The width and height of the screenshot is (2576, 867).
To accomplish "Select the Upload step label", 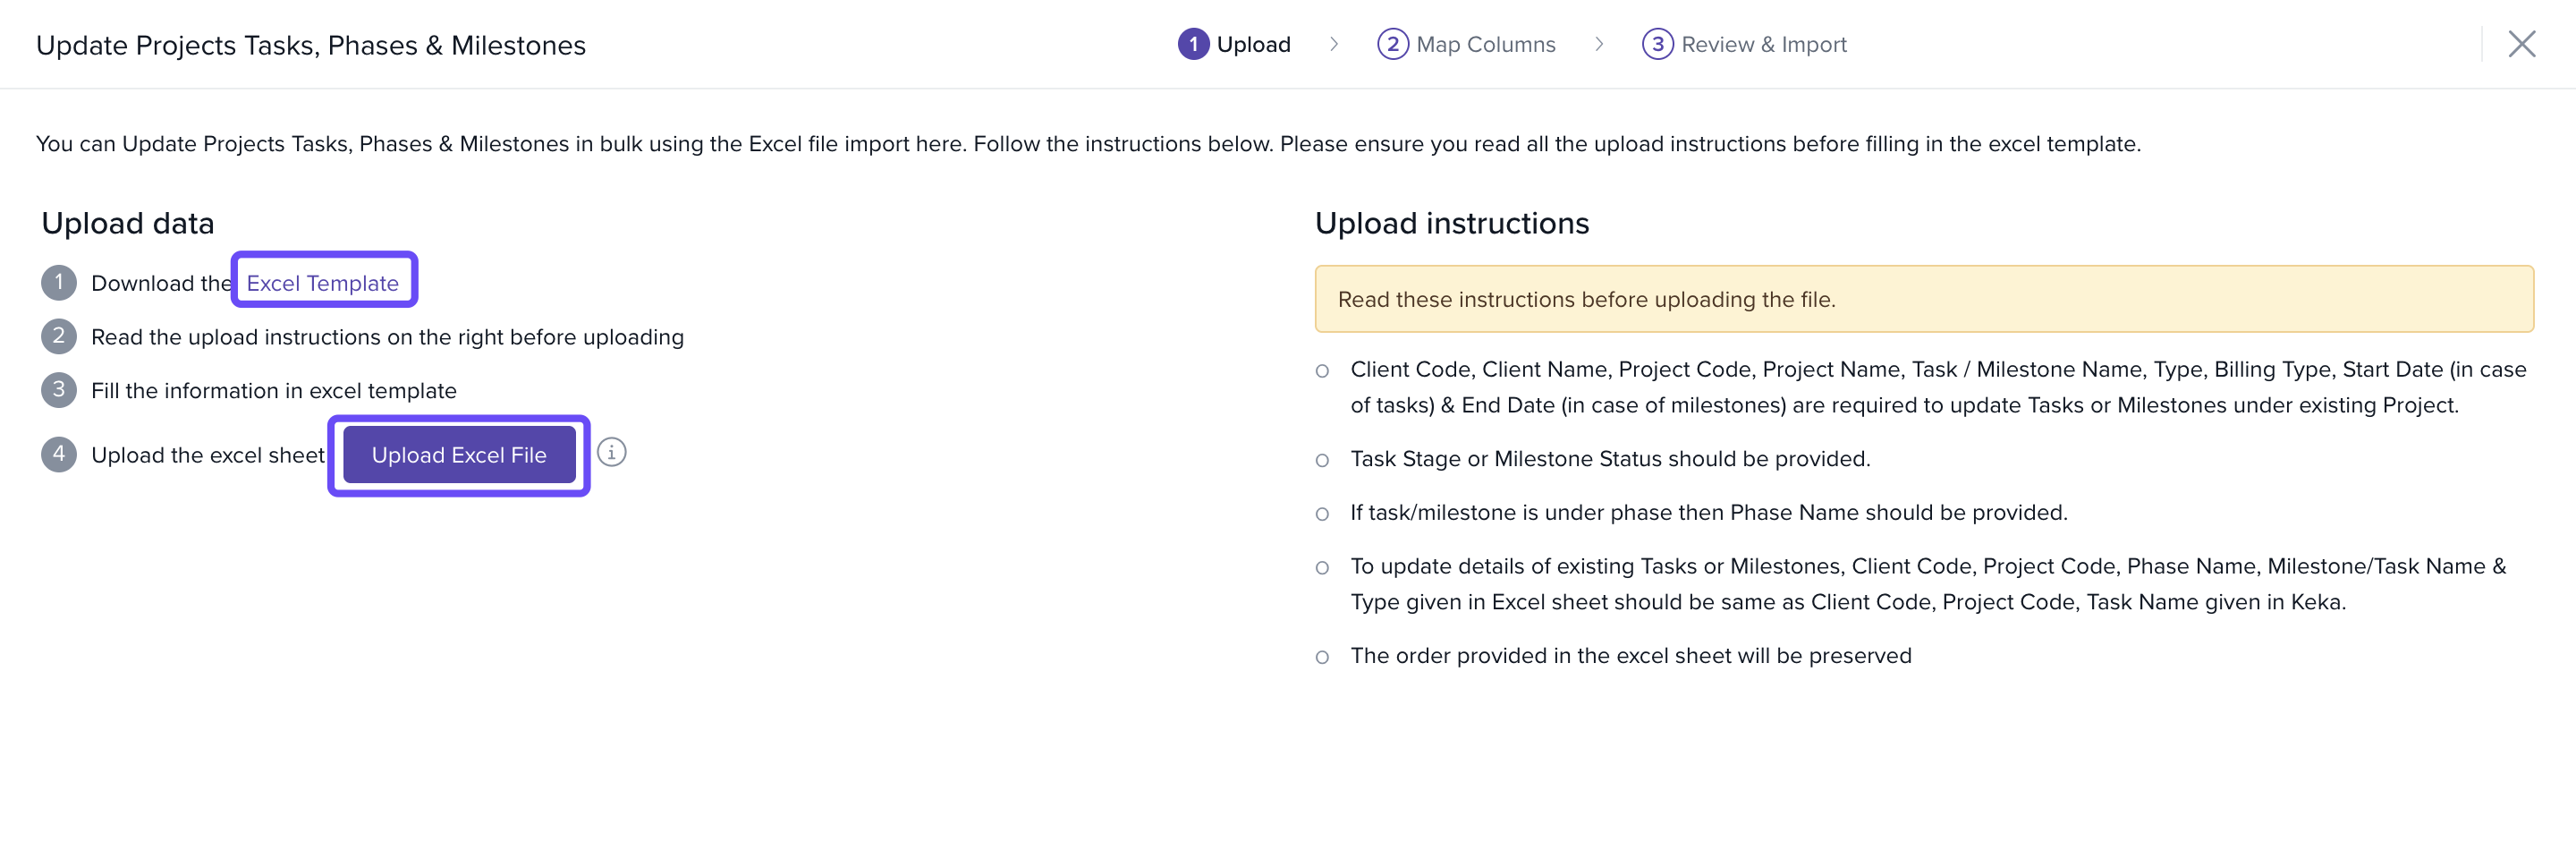I will [x=1253, y=44].
